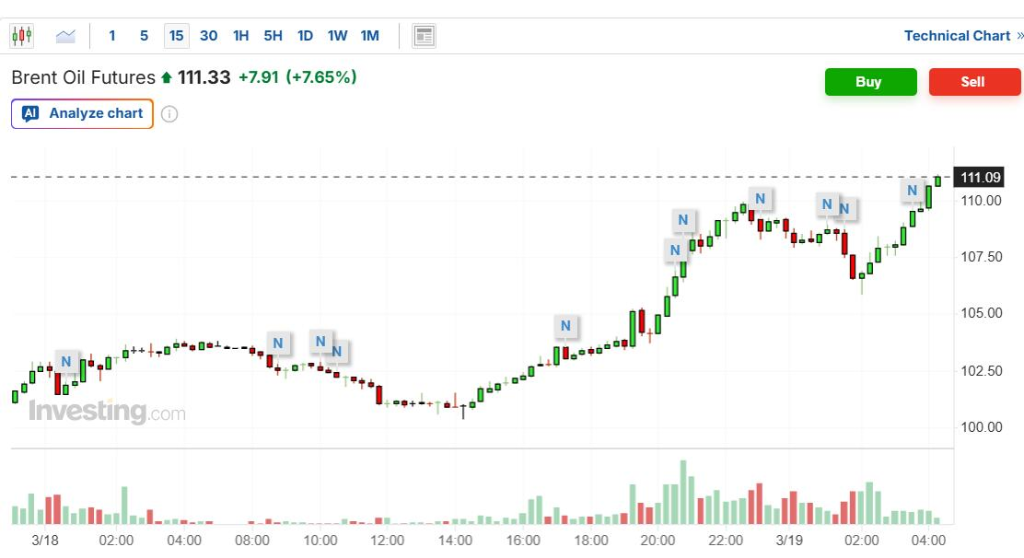Select the 1 minute interval
The image size is (1024, 558).
[x=112, y=35]
